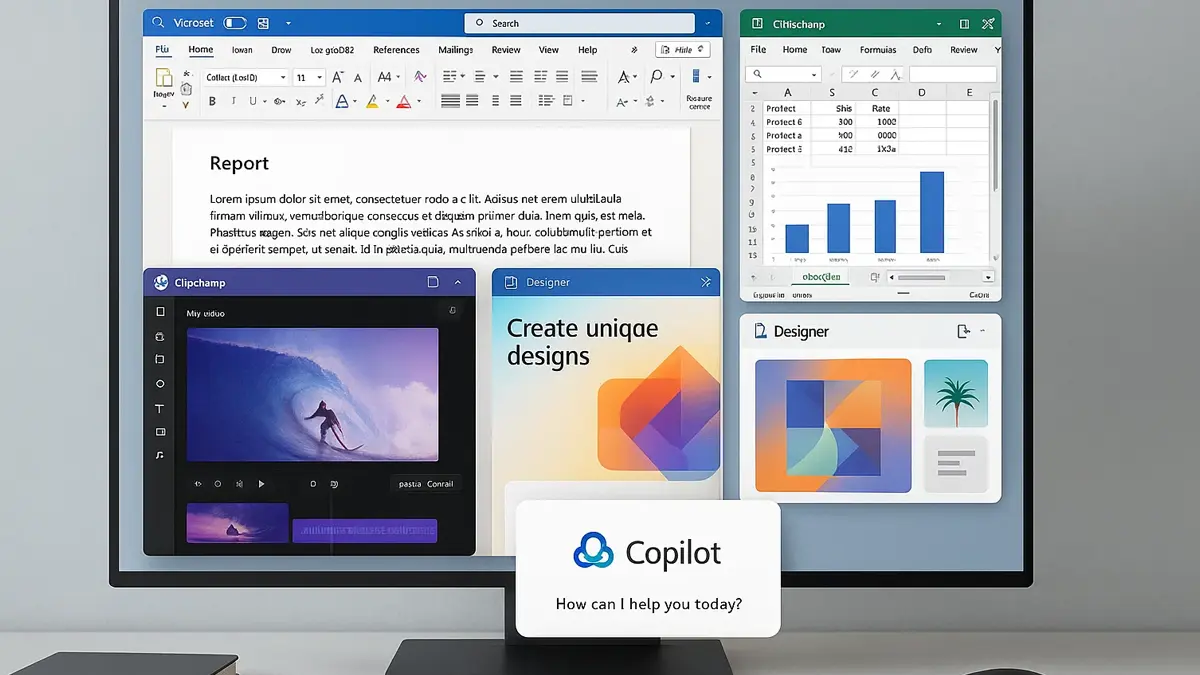
Task: Select the video clip thumbnail in the timeline
Action: coord(237,523)
